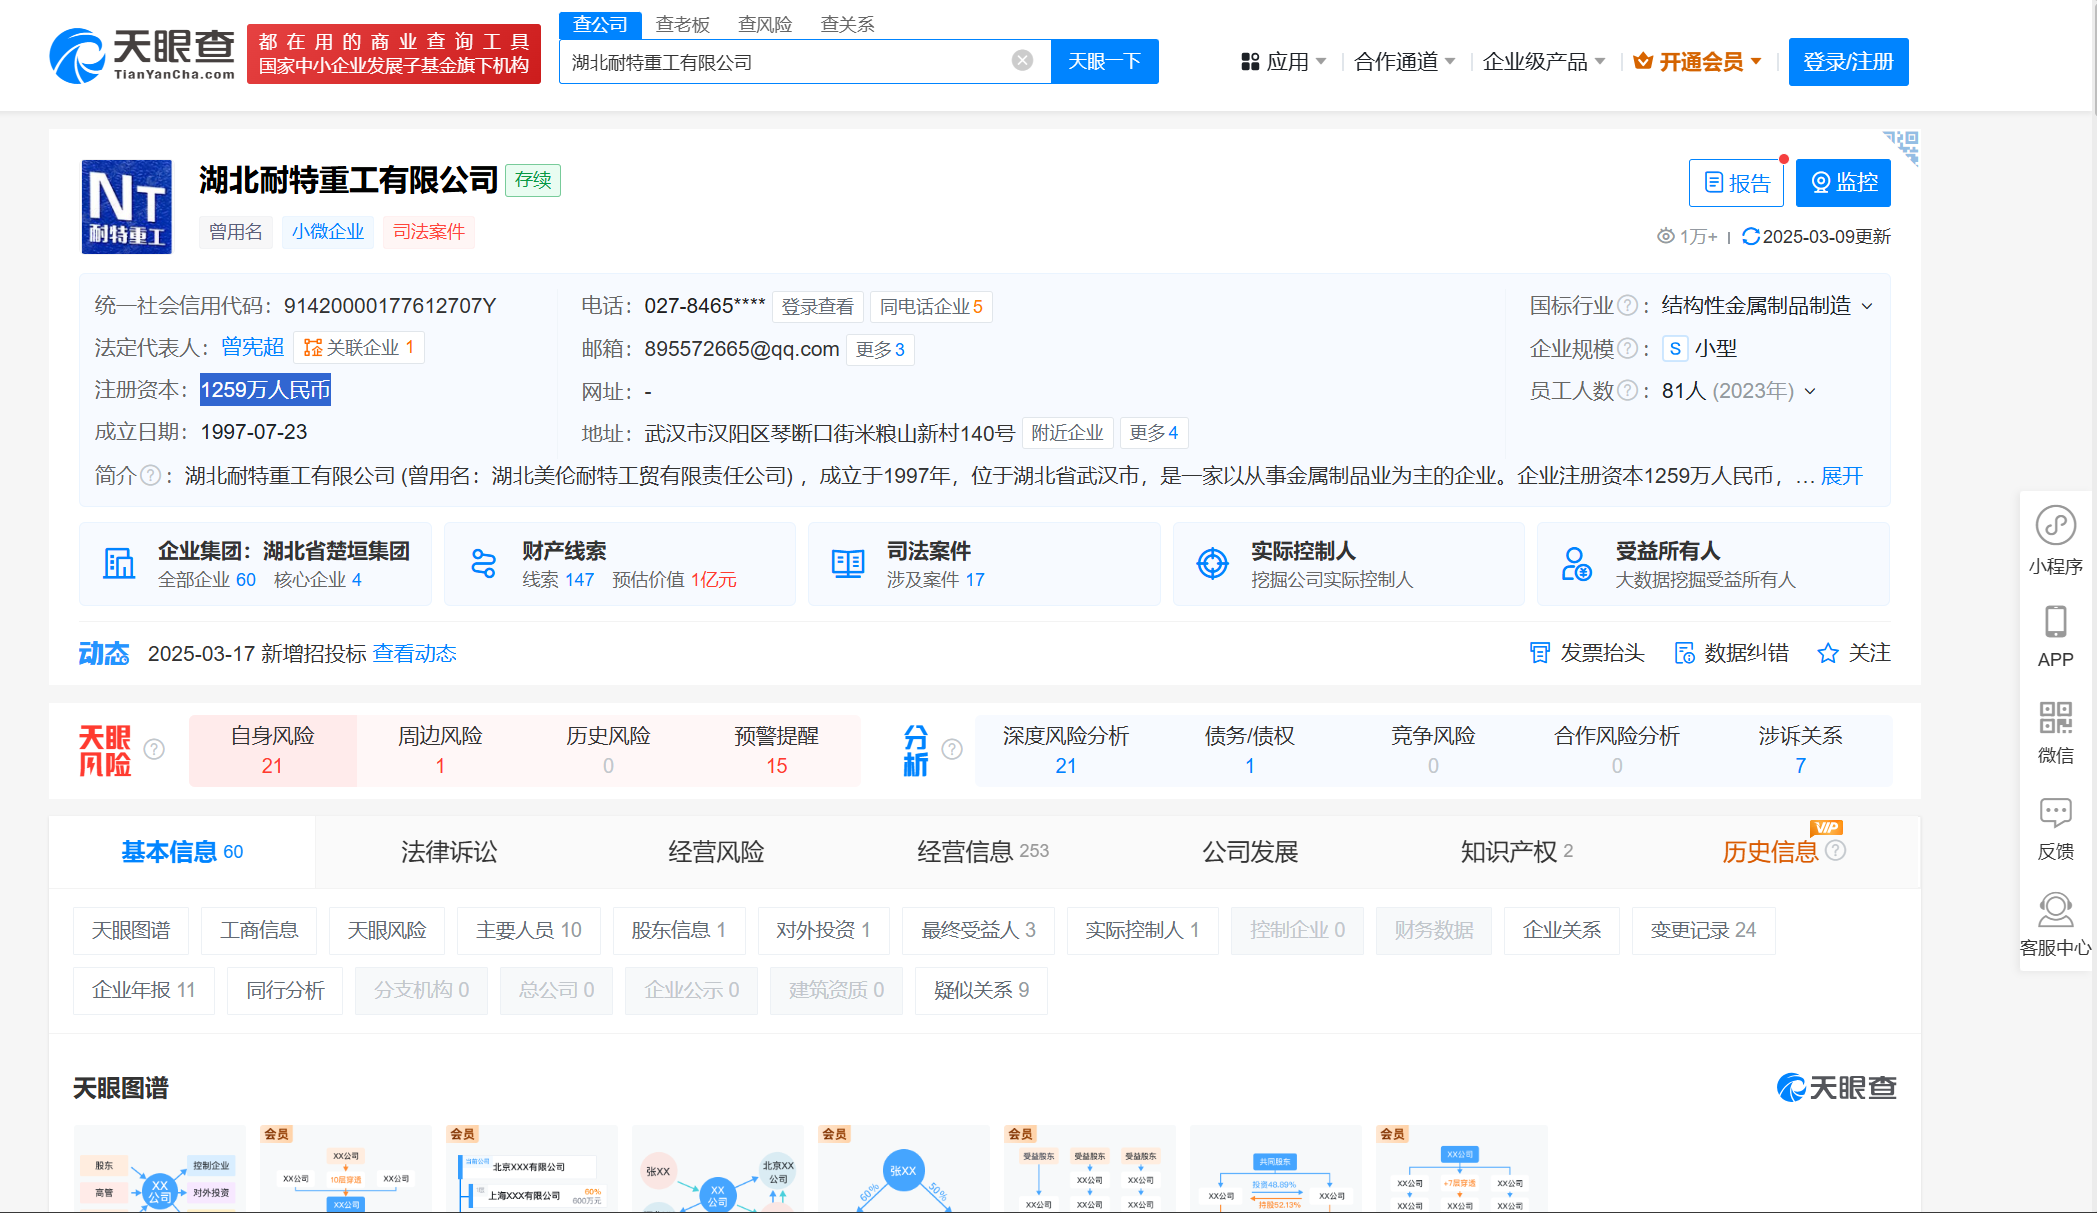The image size is (2097, 1213).
Task: Click help icon beside 企业规模
Action: (1627, 348)
